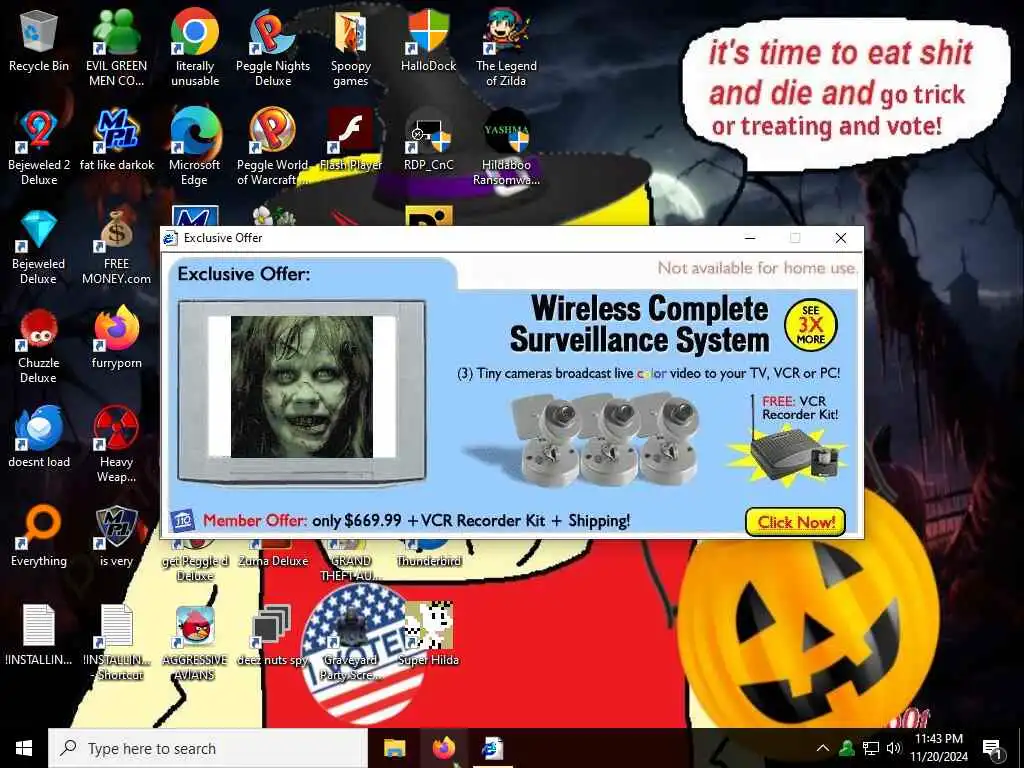Image resolution: width=1024 pixels, height=768 pixels.
Task: Launch Super Hilda icon
Action: [x=428, y=635]
